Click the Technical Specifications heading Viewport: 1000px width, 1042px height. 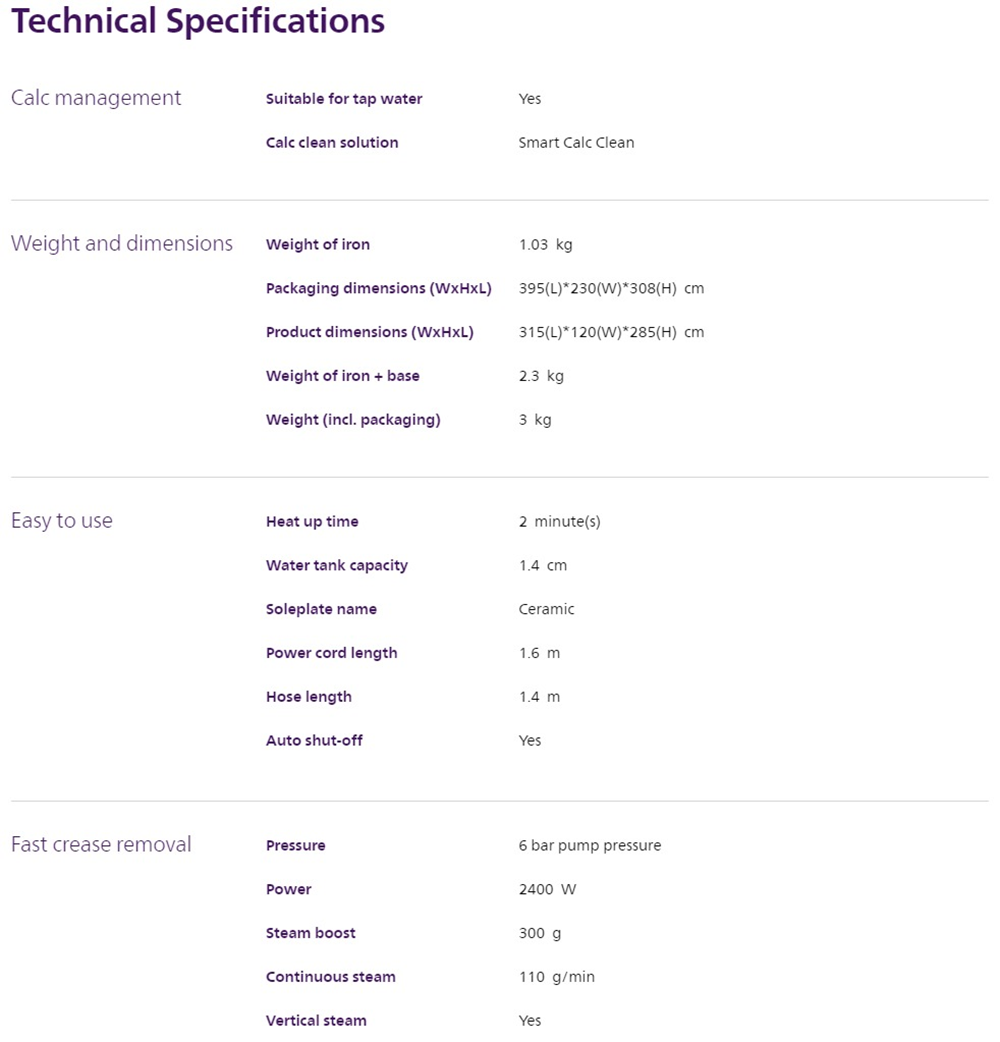point(197,22)
